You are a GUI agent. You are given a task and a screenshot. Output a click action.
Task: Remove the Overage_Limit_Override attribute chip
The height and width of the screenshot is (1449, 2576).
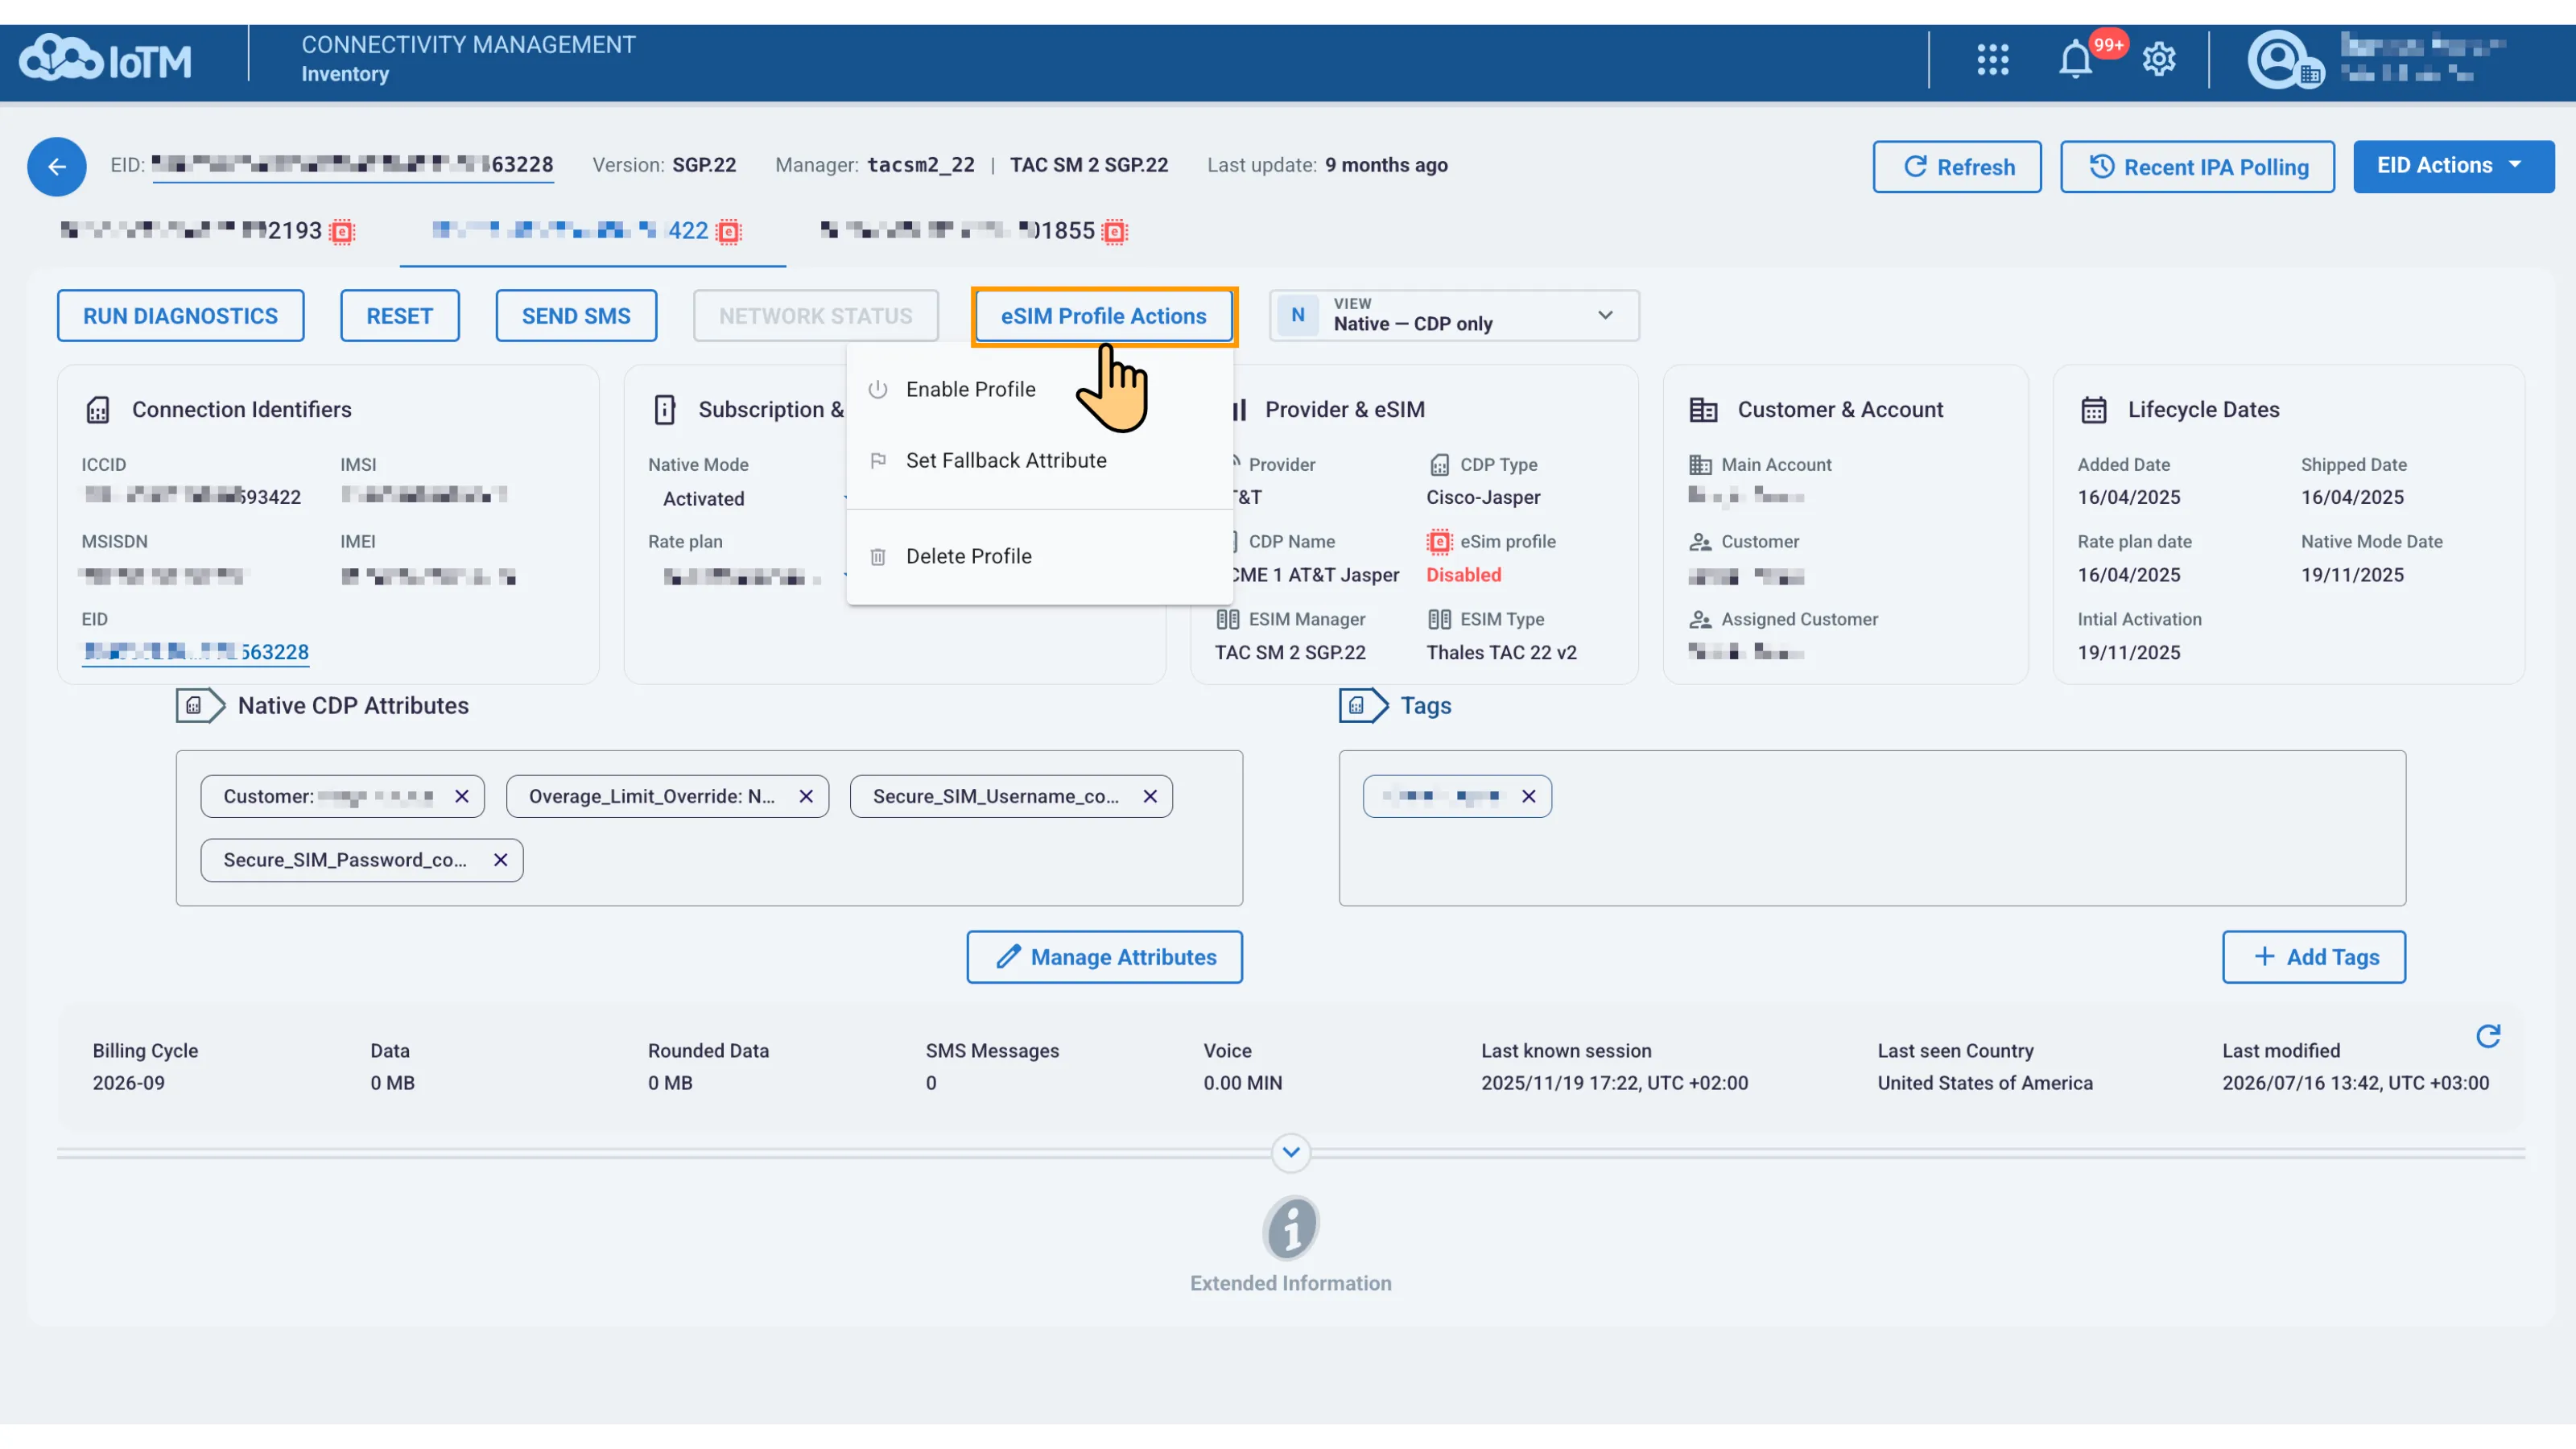coord(806,797)
